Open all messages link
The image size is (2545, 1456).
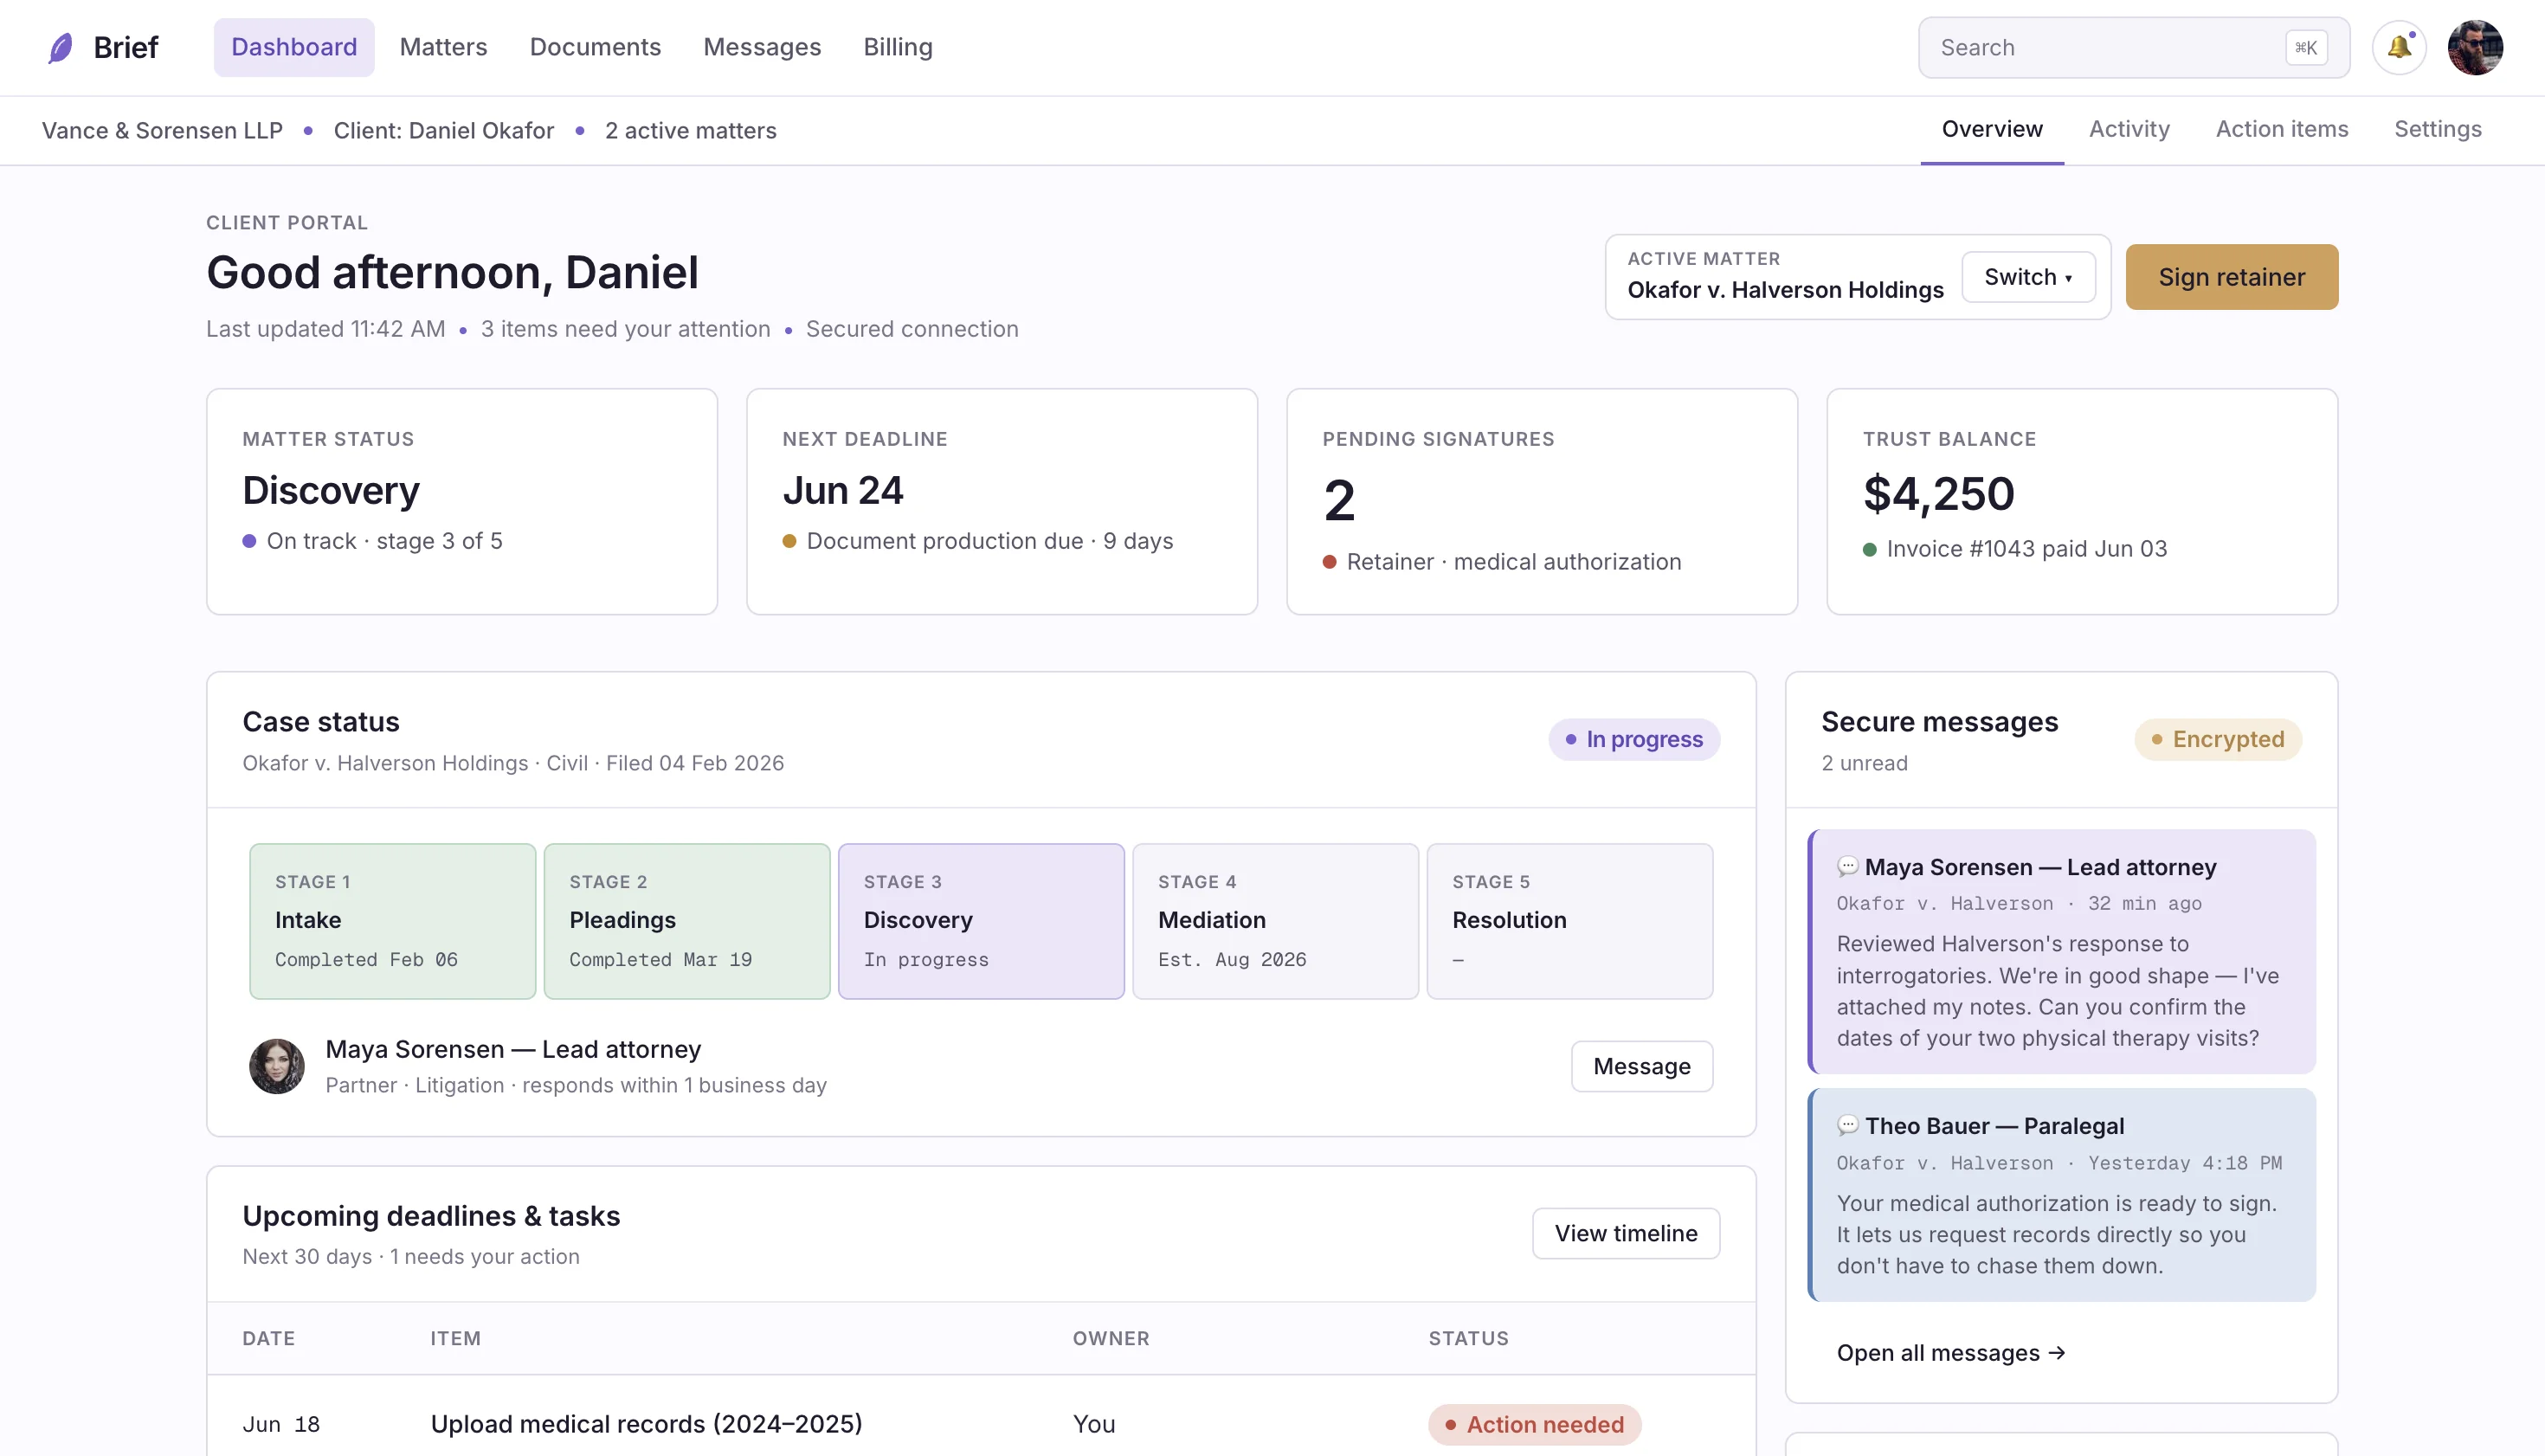click(x=1950, y=1353)
